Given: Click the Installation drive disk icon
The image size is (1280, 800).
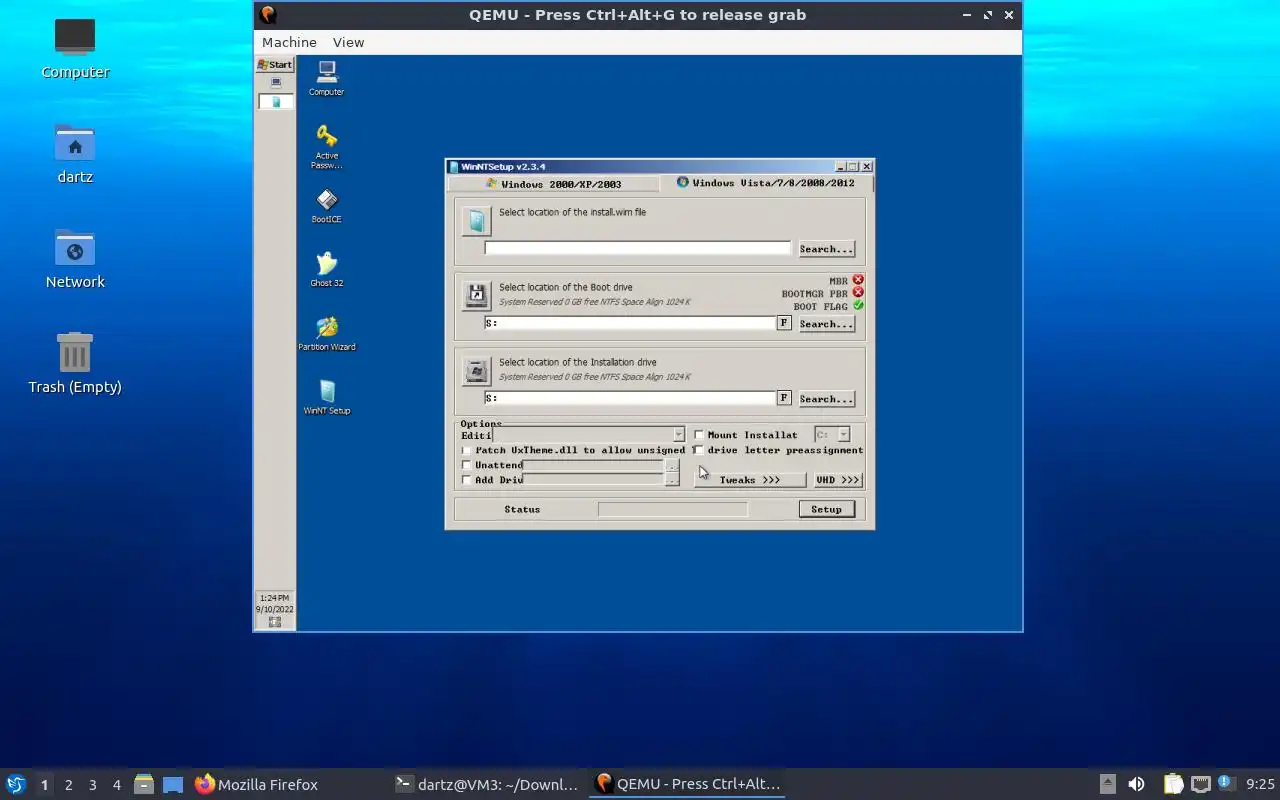Looking at the screenshot, I should click(477, 371).
